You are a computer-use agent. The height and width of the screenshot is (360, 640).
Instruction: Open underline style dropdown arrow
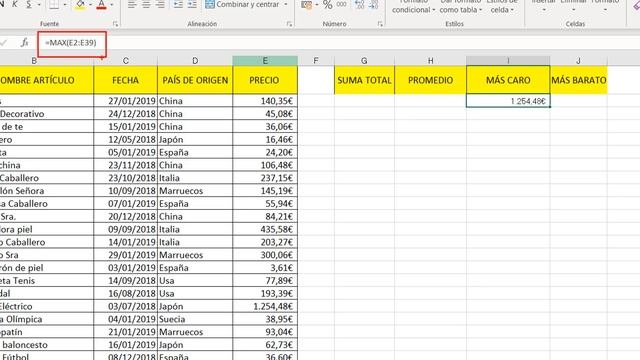(x=39, y=4)
